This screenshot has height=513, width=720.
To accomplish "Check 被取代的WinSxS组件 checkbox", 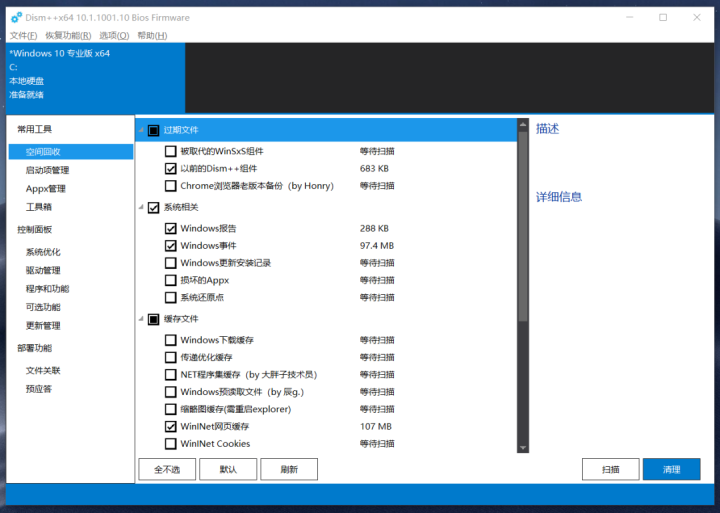I will (170, 151).
